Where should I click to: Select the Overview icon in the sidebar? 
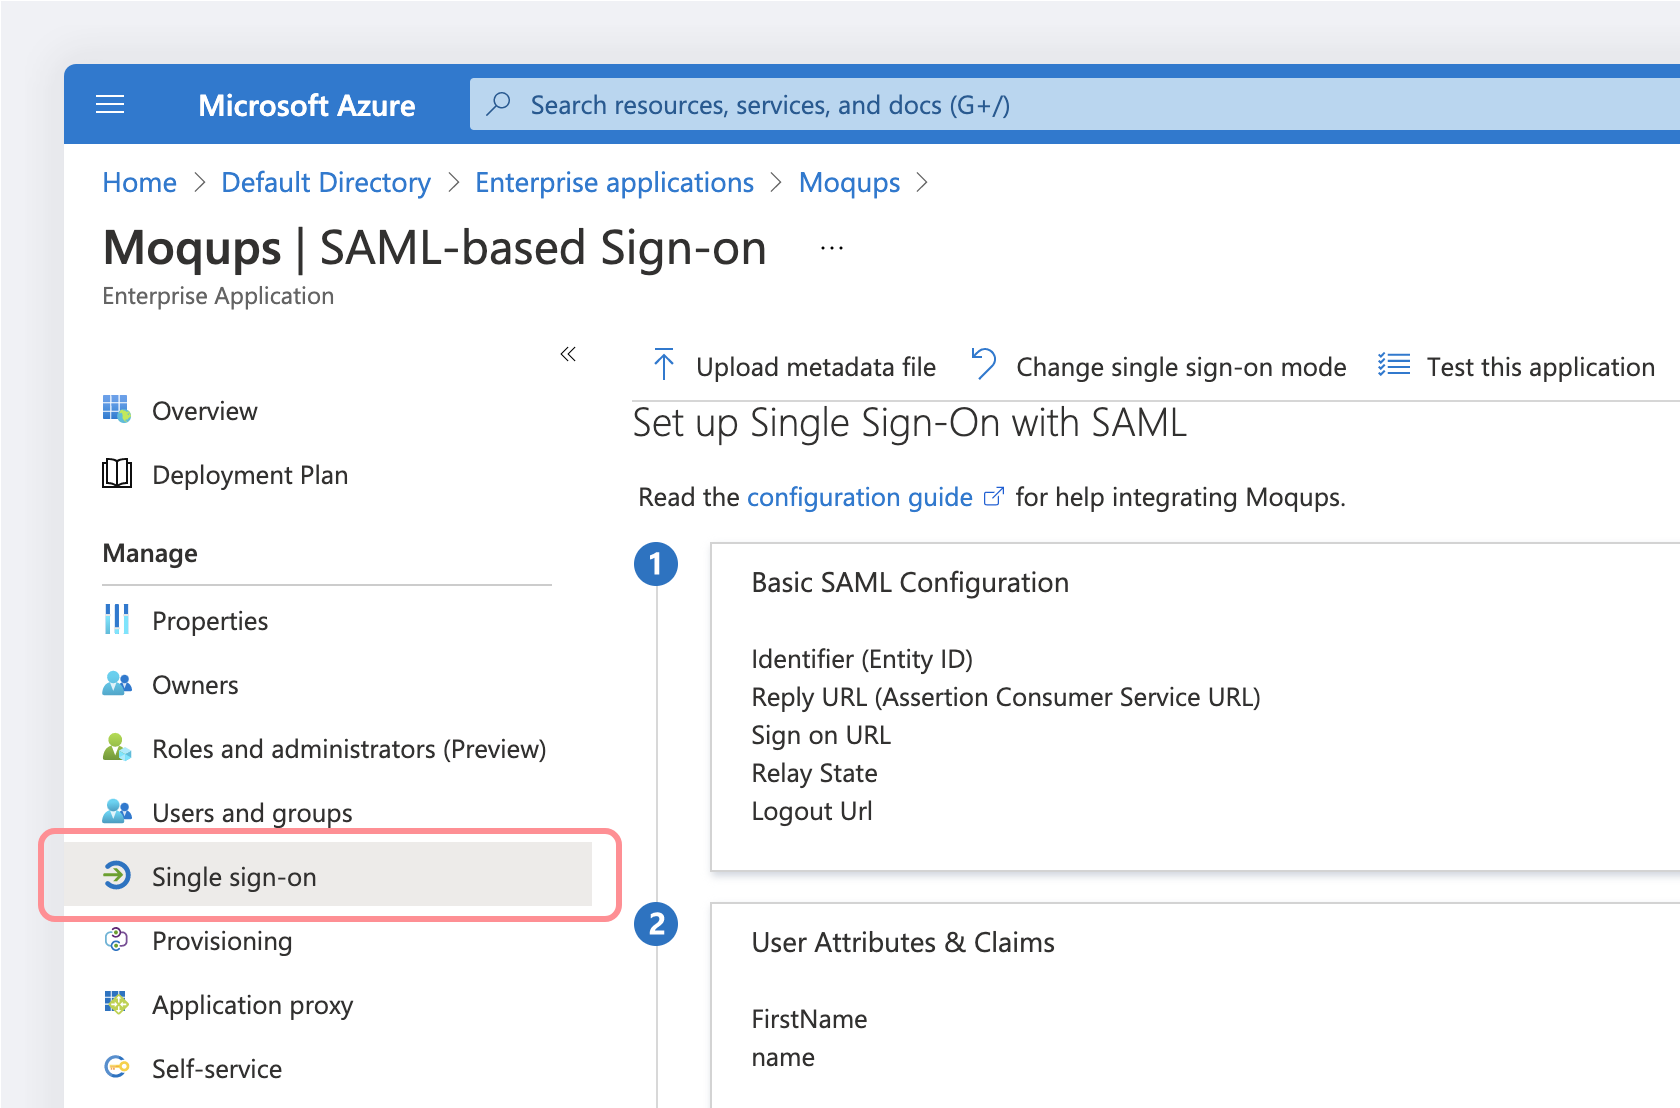(x=117, y=410)
